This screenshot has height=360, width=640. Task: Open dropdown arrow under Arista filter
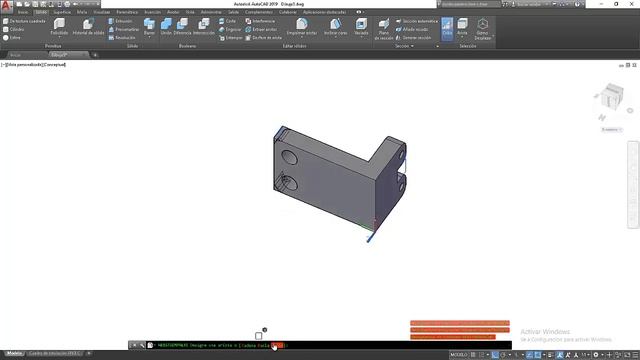(x=462, y=37)
